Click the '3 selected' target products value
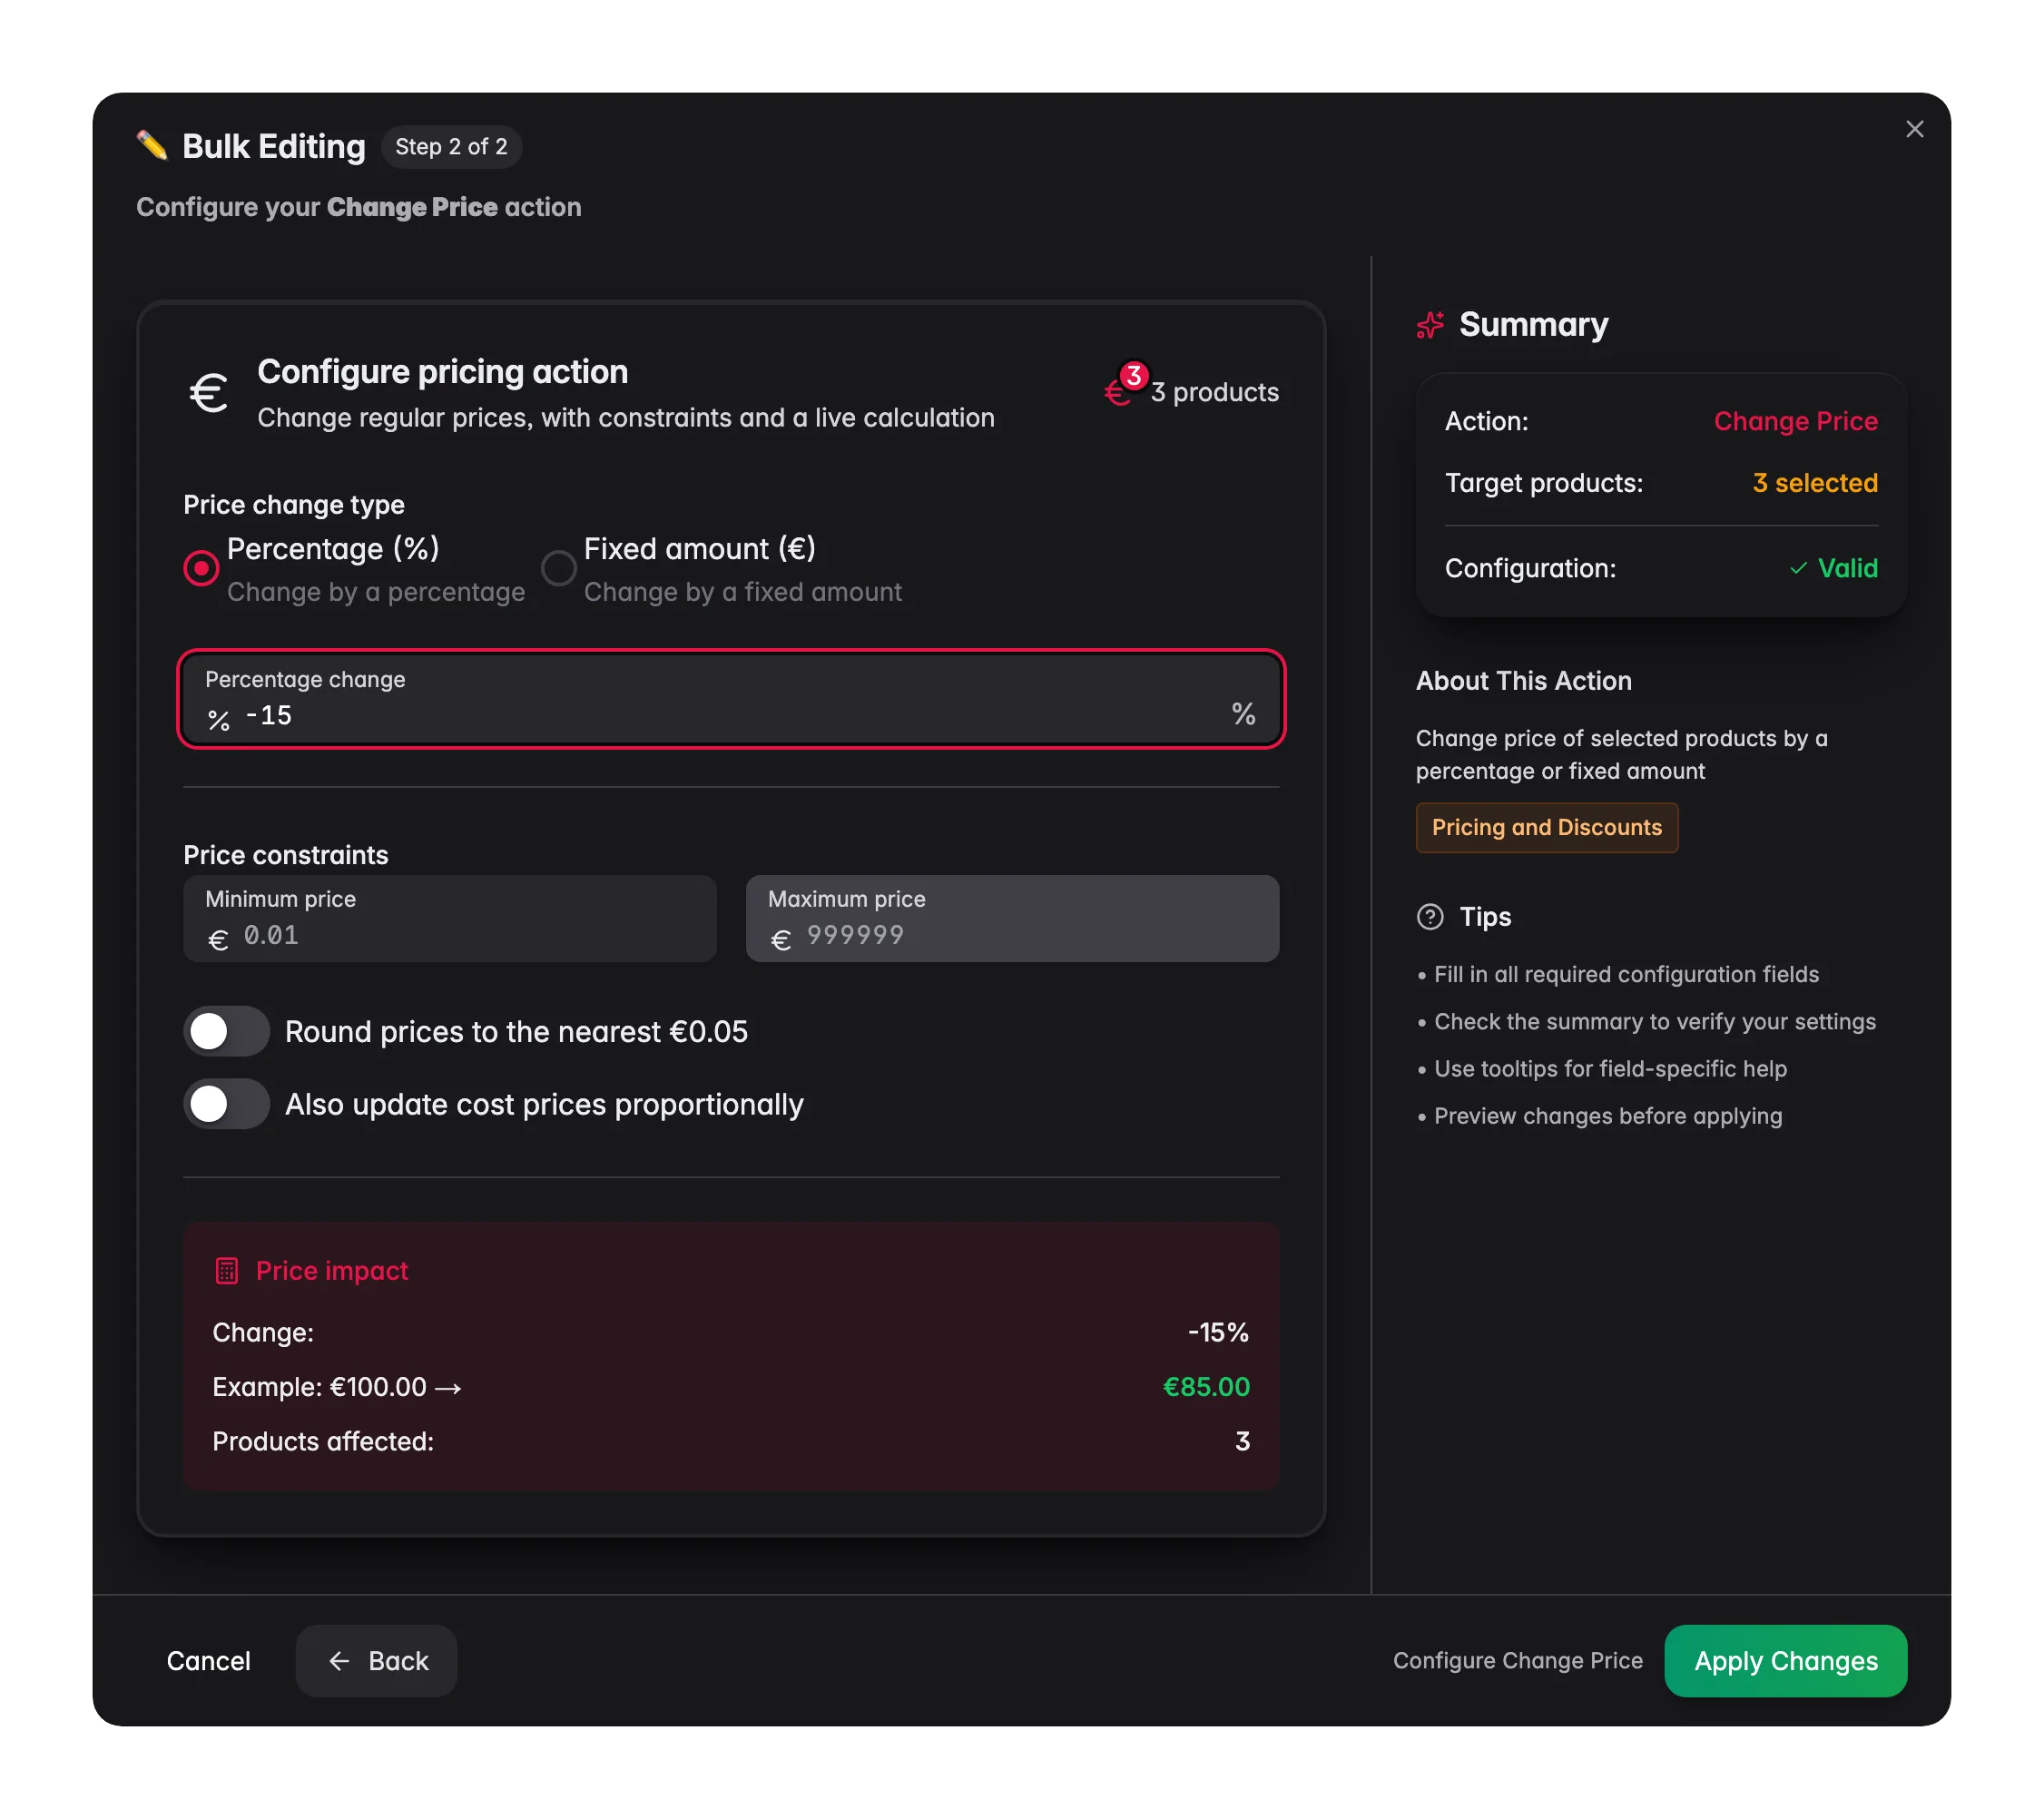2044x1819 pixels. coord(1814,483)
